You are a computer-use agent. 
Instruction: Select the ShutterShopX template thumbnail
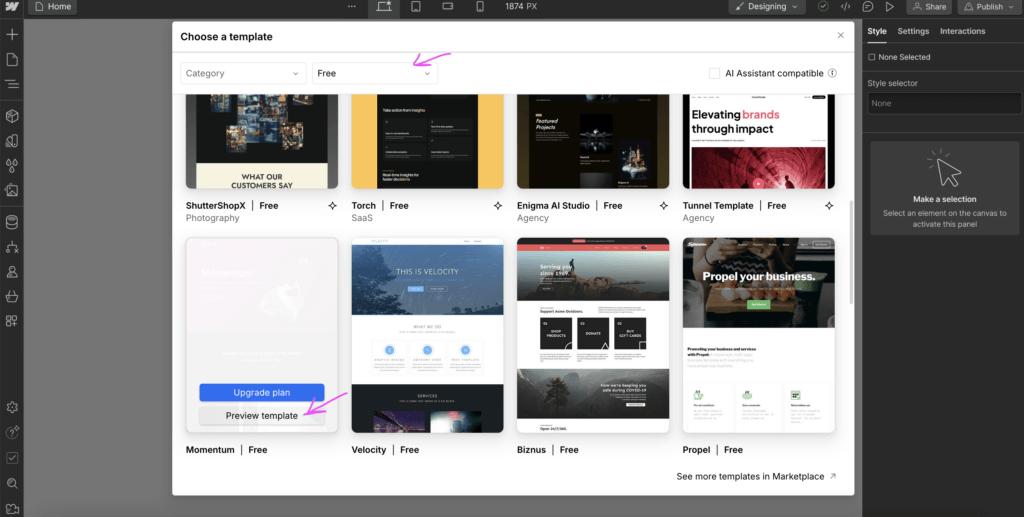point(262,142)
